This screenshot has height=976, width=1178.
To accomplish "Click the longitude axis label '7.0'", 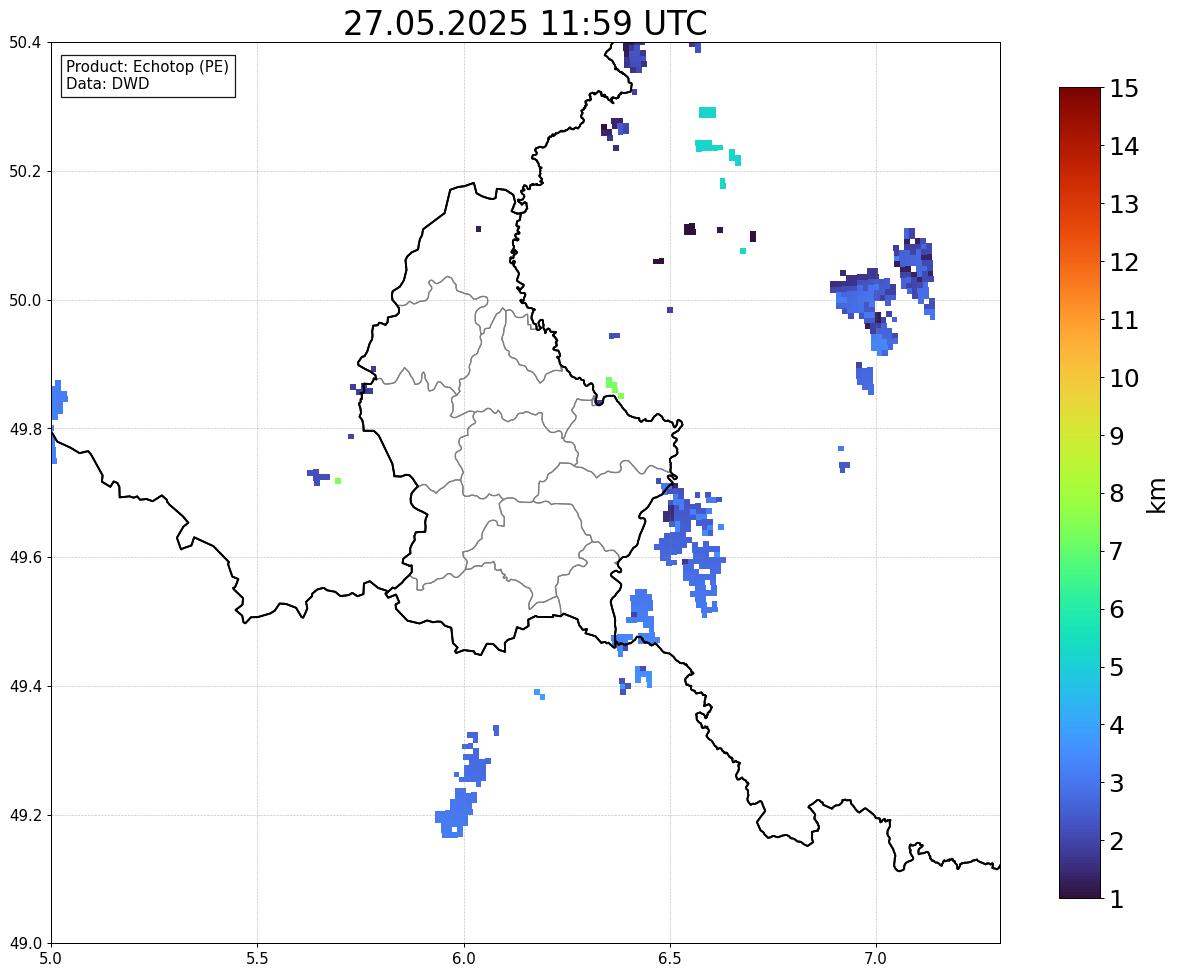I will tap(877, 959).
